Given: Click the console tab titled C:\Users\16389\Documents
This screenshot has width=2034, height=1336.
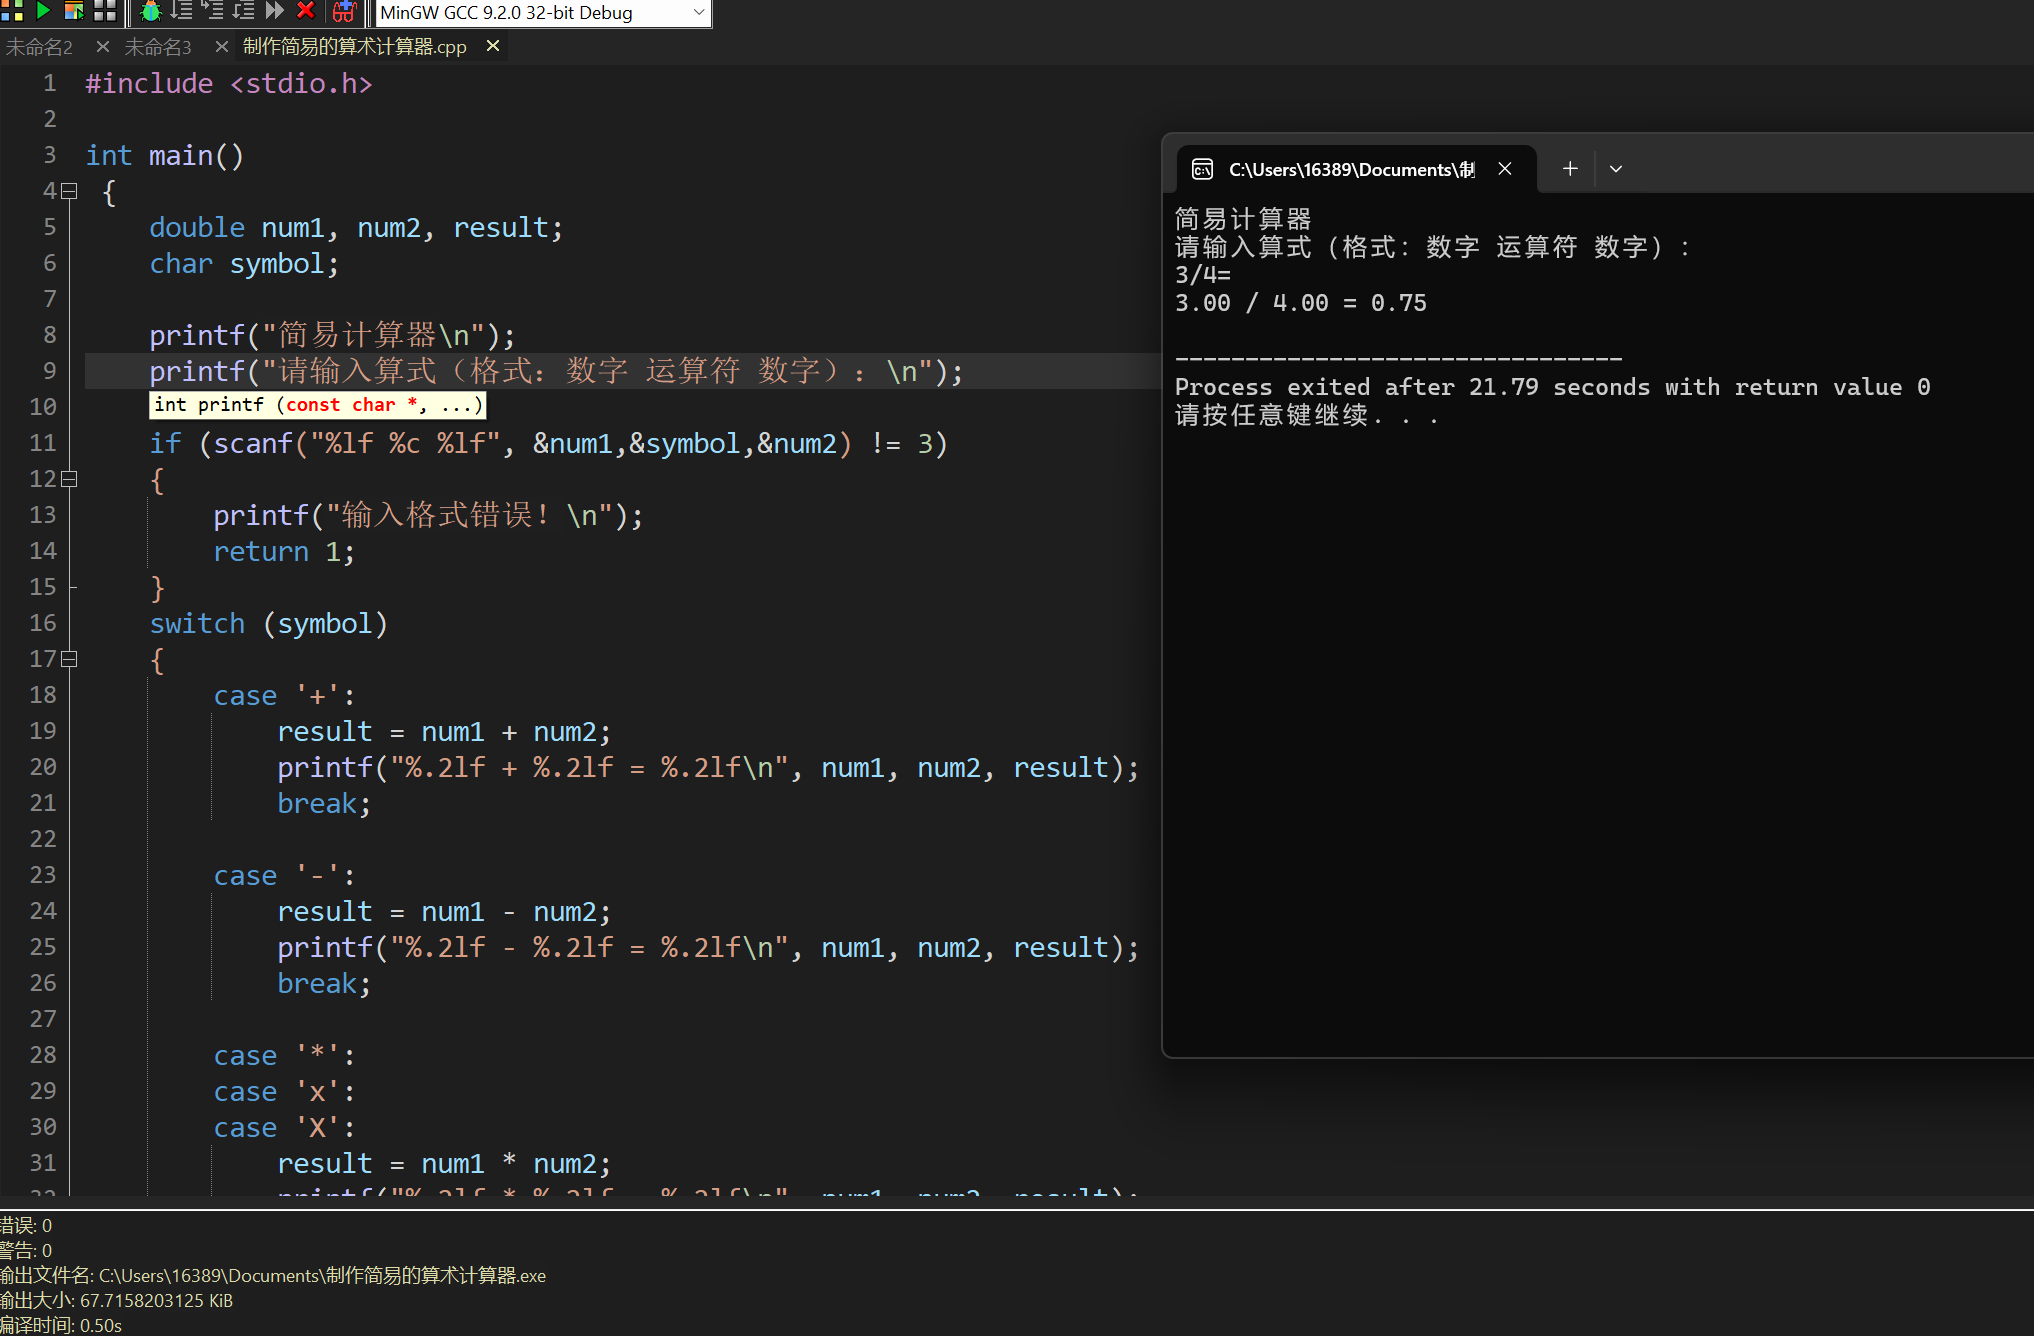Looking at the screenshot, I should [x=1350, y=169].
